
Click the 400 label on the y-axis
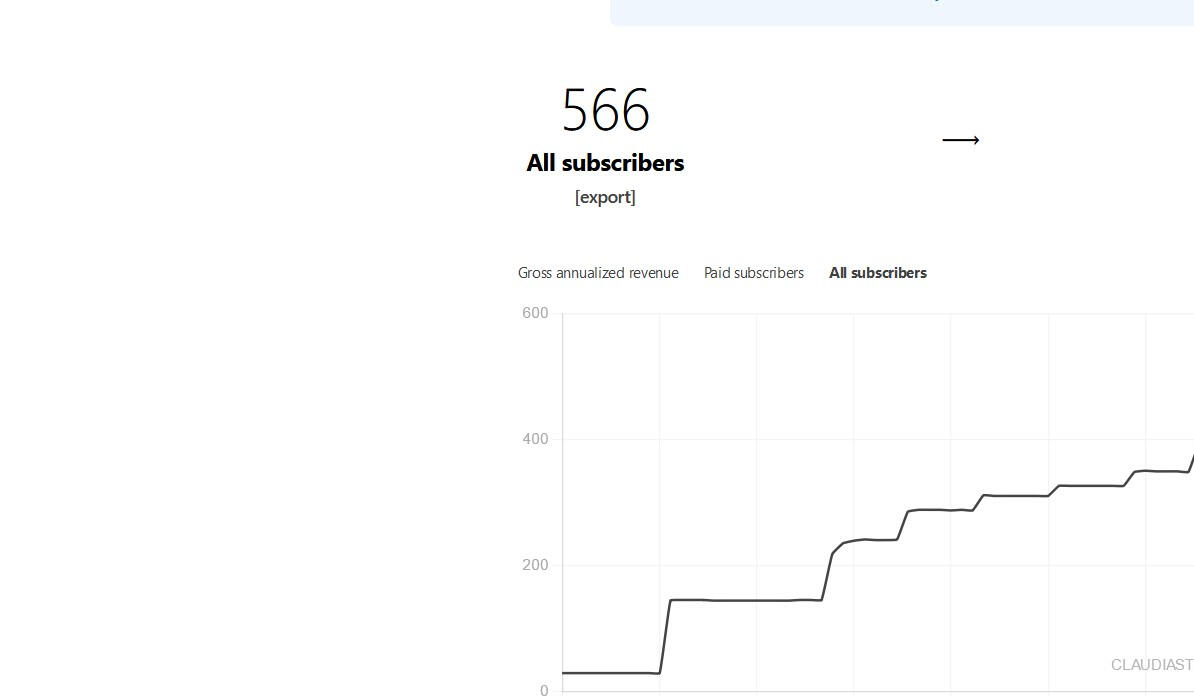pyautogui.click(x=535, y=439)
